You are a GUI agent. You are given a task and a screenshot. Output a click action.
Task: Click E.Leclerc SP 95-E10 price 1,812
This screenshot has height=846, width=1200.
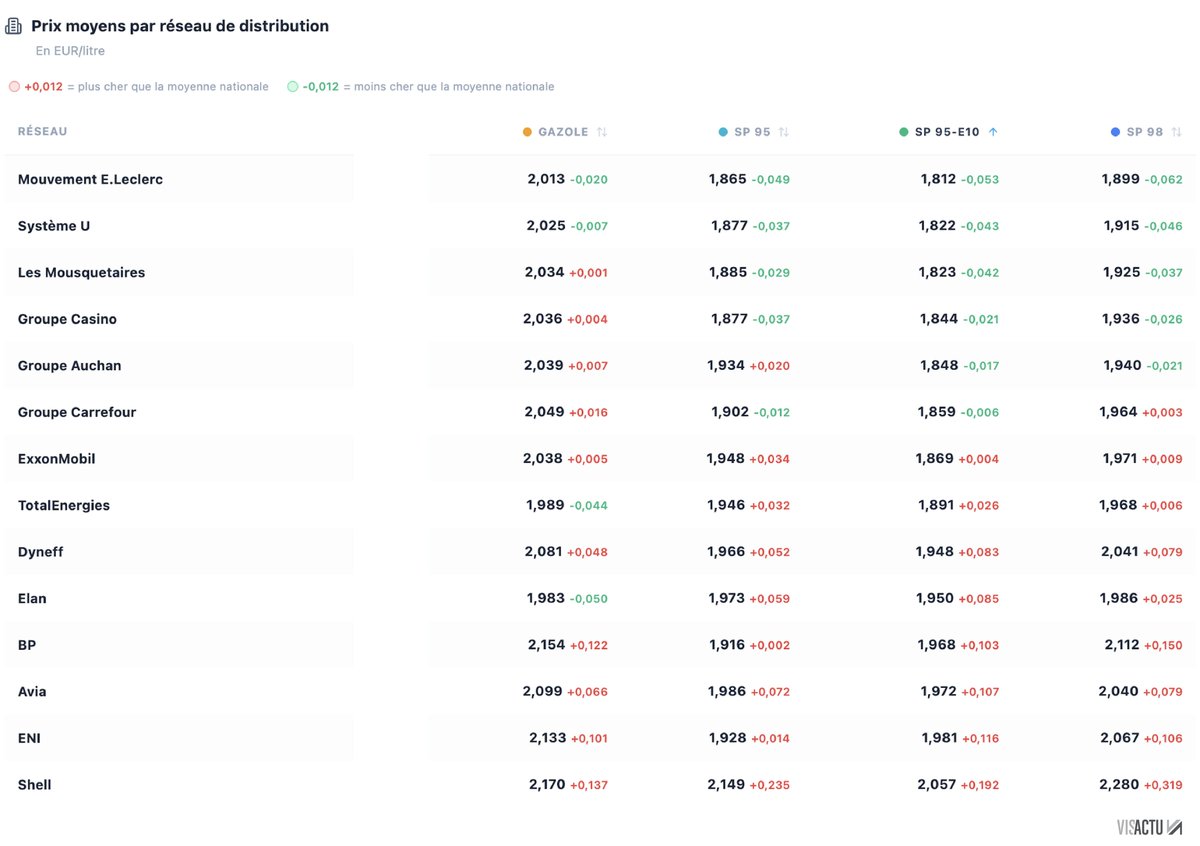(938, 179)
